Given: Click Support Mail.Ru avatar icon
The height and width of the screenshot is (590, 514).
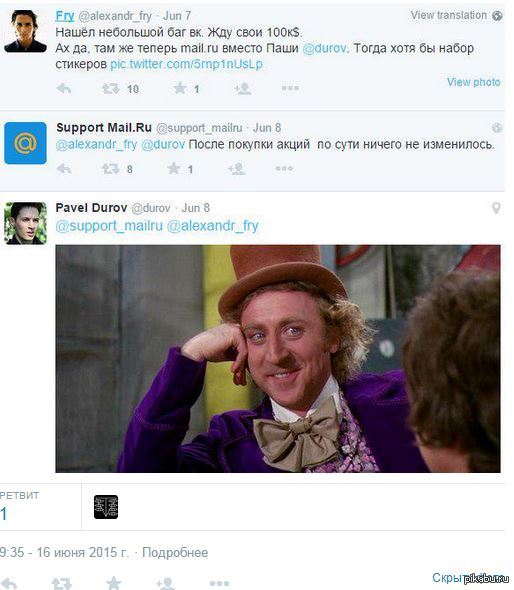Looking at the screenshot, I should (x=25, y=143).
